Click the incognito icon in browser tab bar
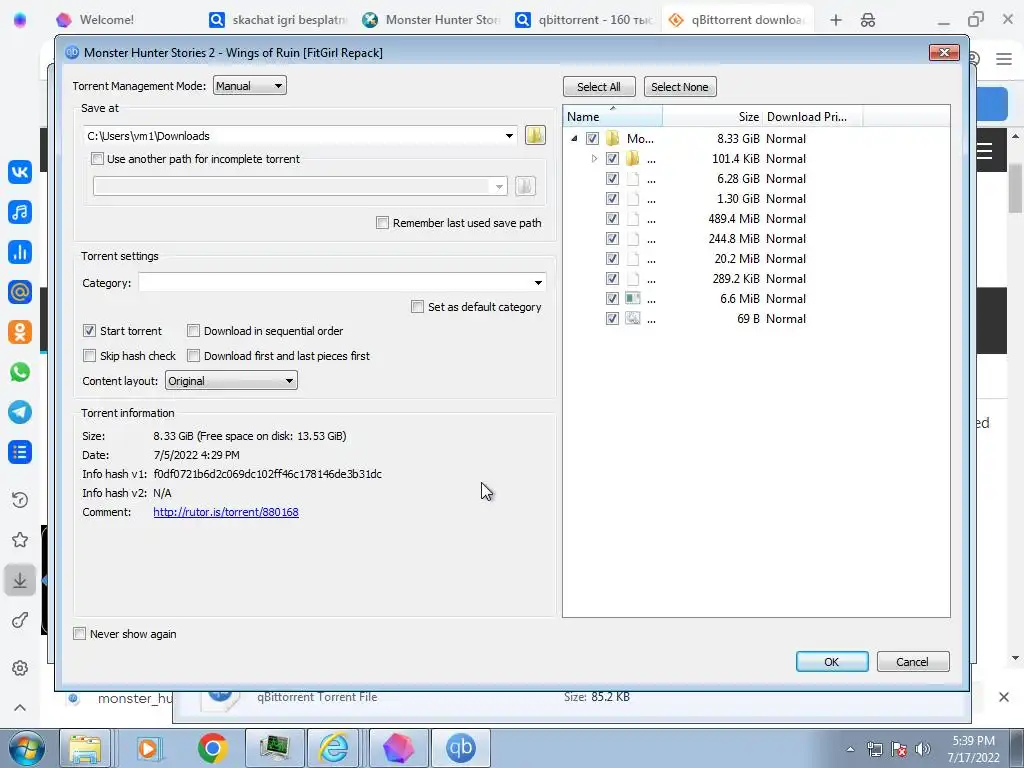 point(868,20)
